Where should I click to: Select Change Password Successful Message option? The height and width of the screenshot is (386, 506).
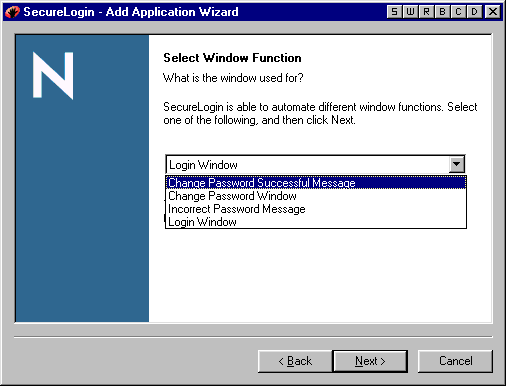pos(316,183)
